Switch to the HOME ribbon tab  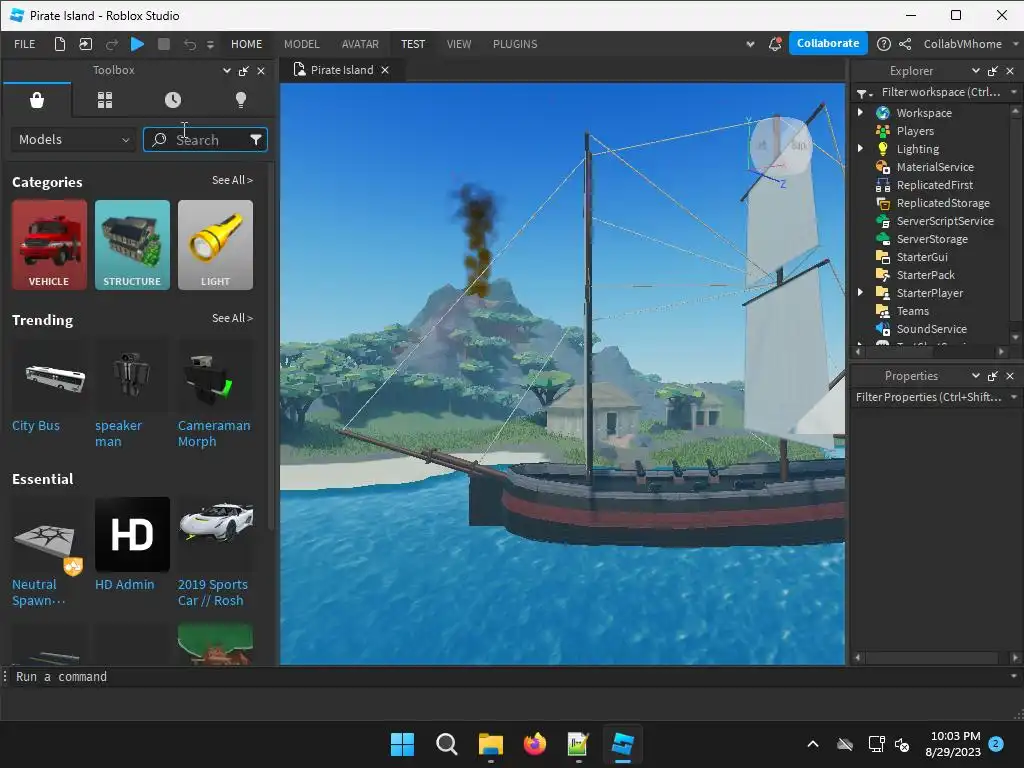246,44
